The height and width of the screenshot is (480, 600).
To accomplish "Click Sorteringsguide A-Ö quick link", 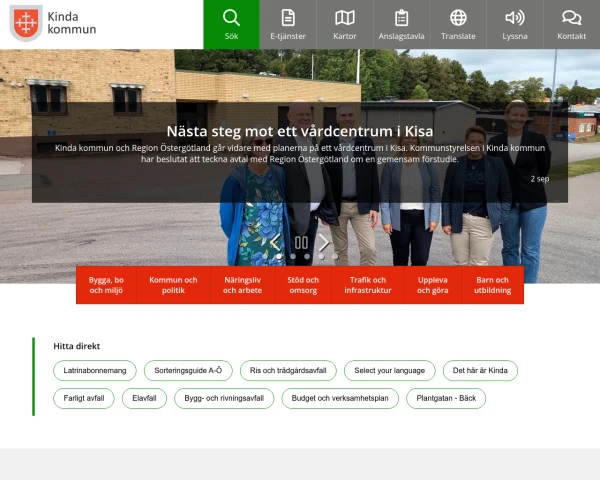I will tap(188, 371).
